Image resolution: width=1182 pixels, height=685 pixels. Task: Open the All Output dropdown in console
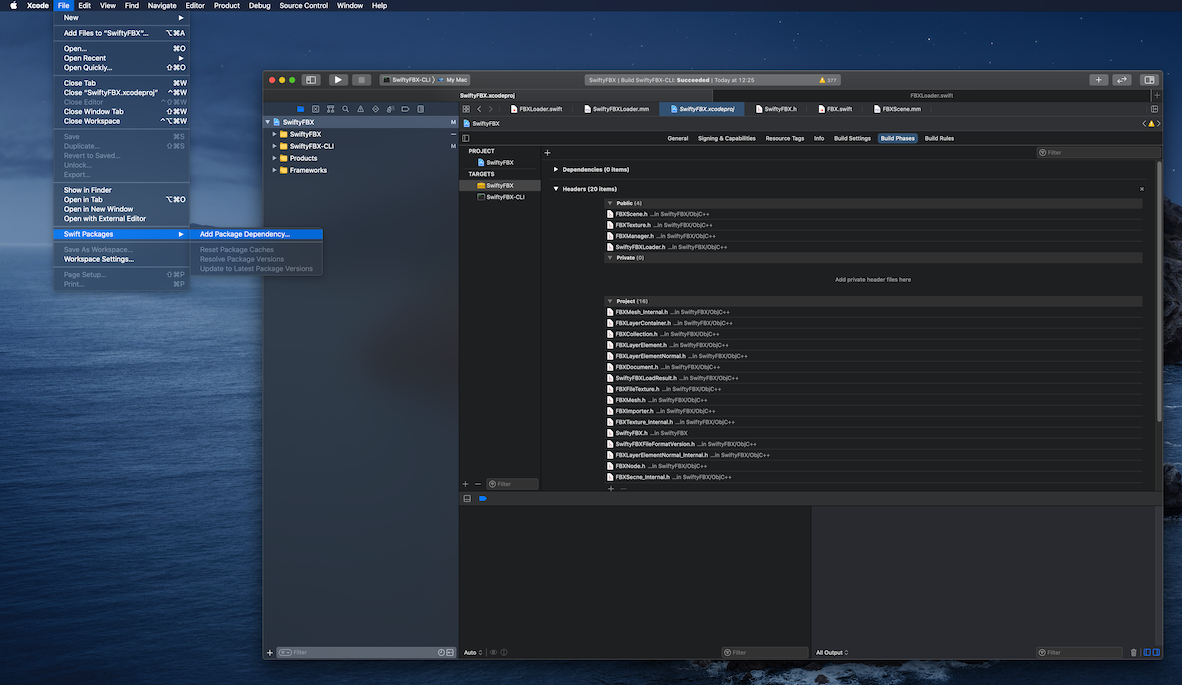click(832, 653)
